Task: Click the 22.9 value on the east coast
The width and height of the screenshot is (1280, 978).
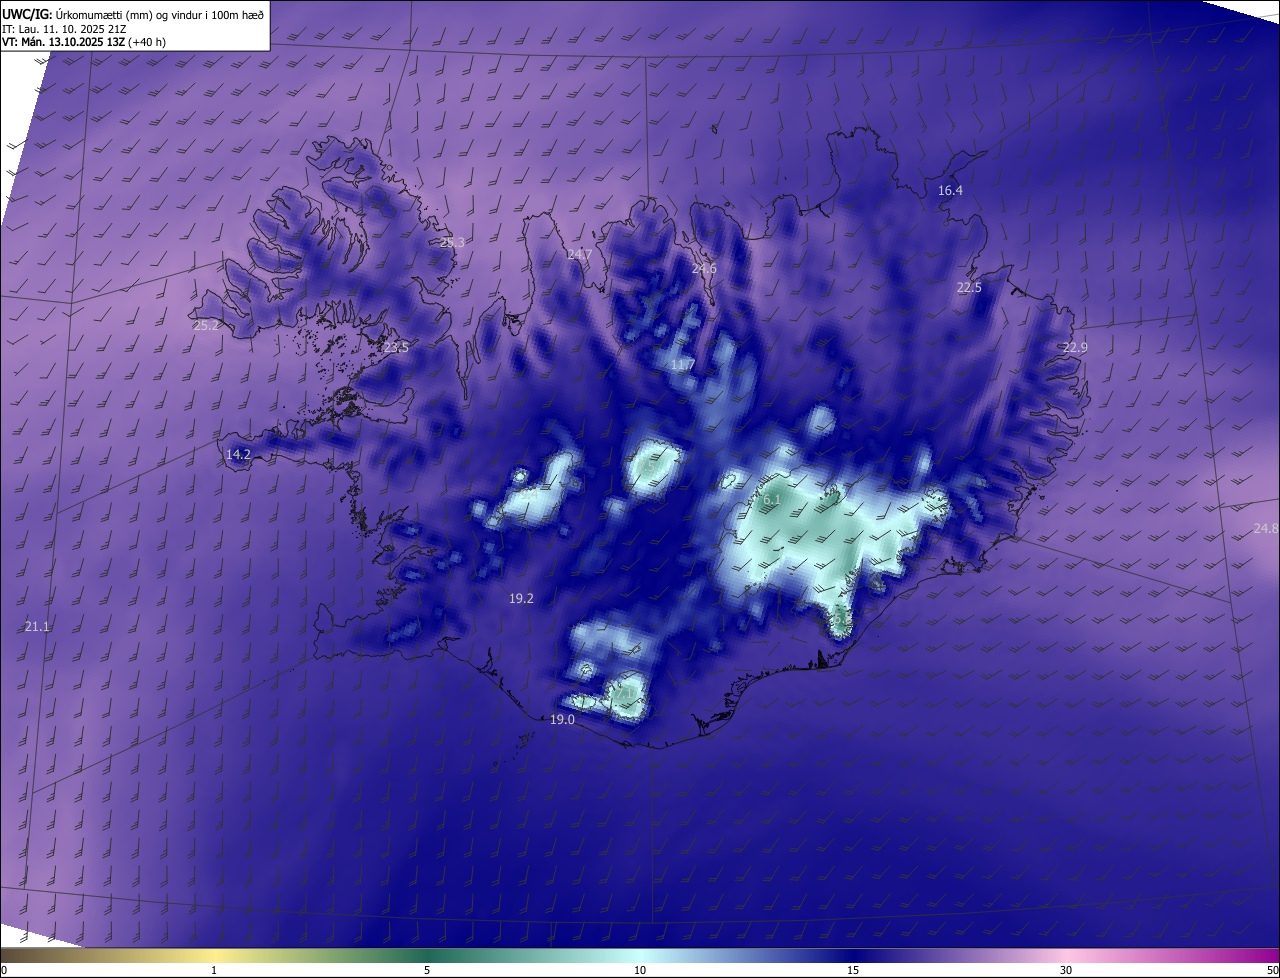Action: [1075, 347]
